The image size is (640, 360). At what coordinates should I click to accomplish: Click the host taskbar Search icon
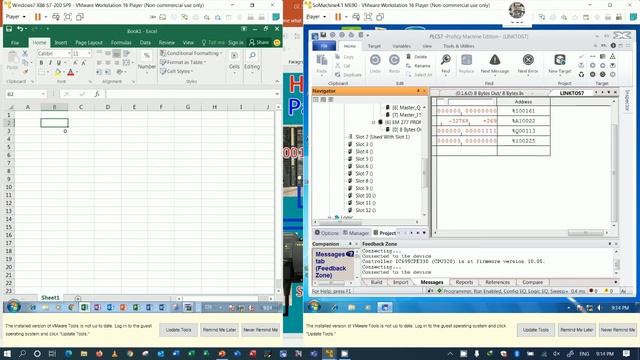click(22, 353)
